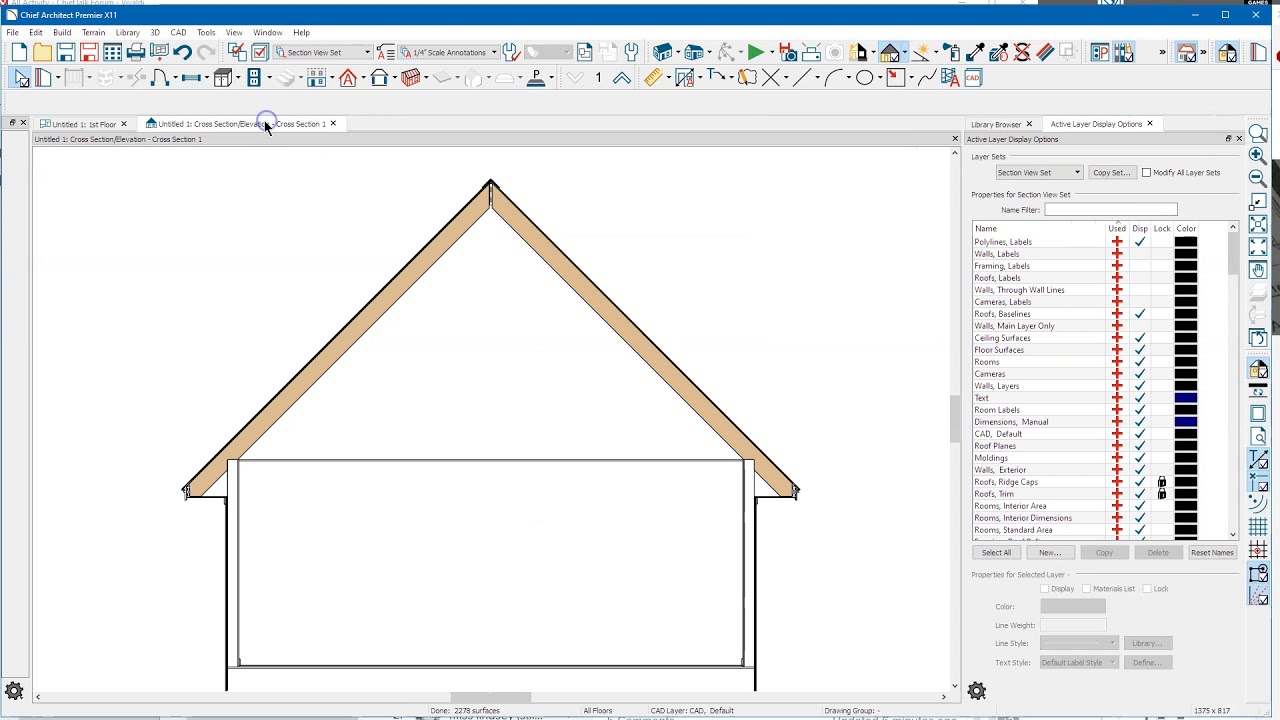Close the Active Layer Display Options tab
The width and height of the screenshot is (1280, 720).
click(1149, 124)
